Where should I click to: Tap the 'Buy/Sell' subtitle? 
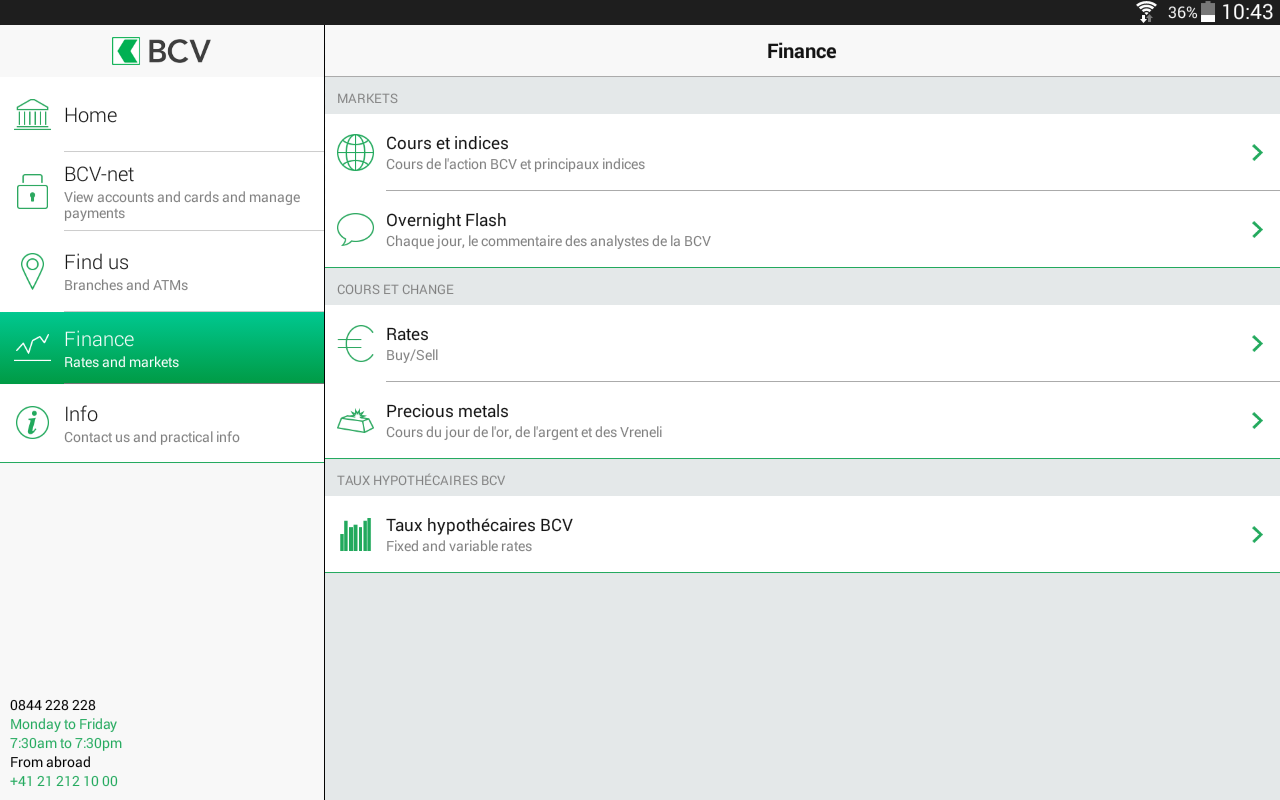(412, 355)
